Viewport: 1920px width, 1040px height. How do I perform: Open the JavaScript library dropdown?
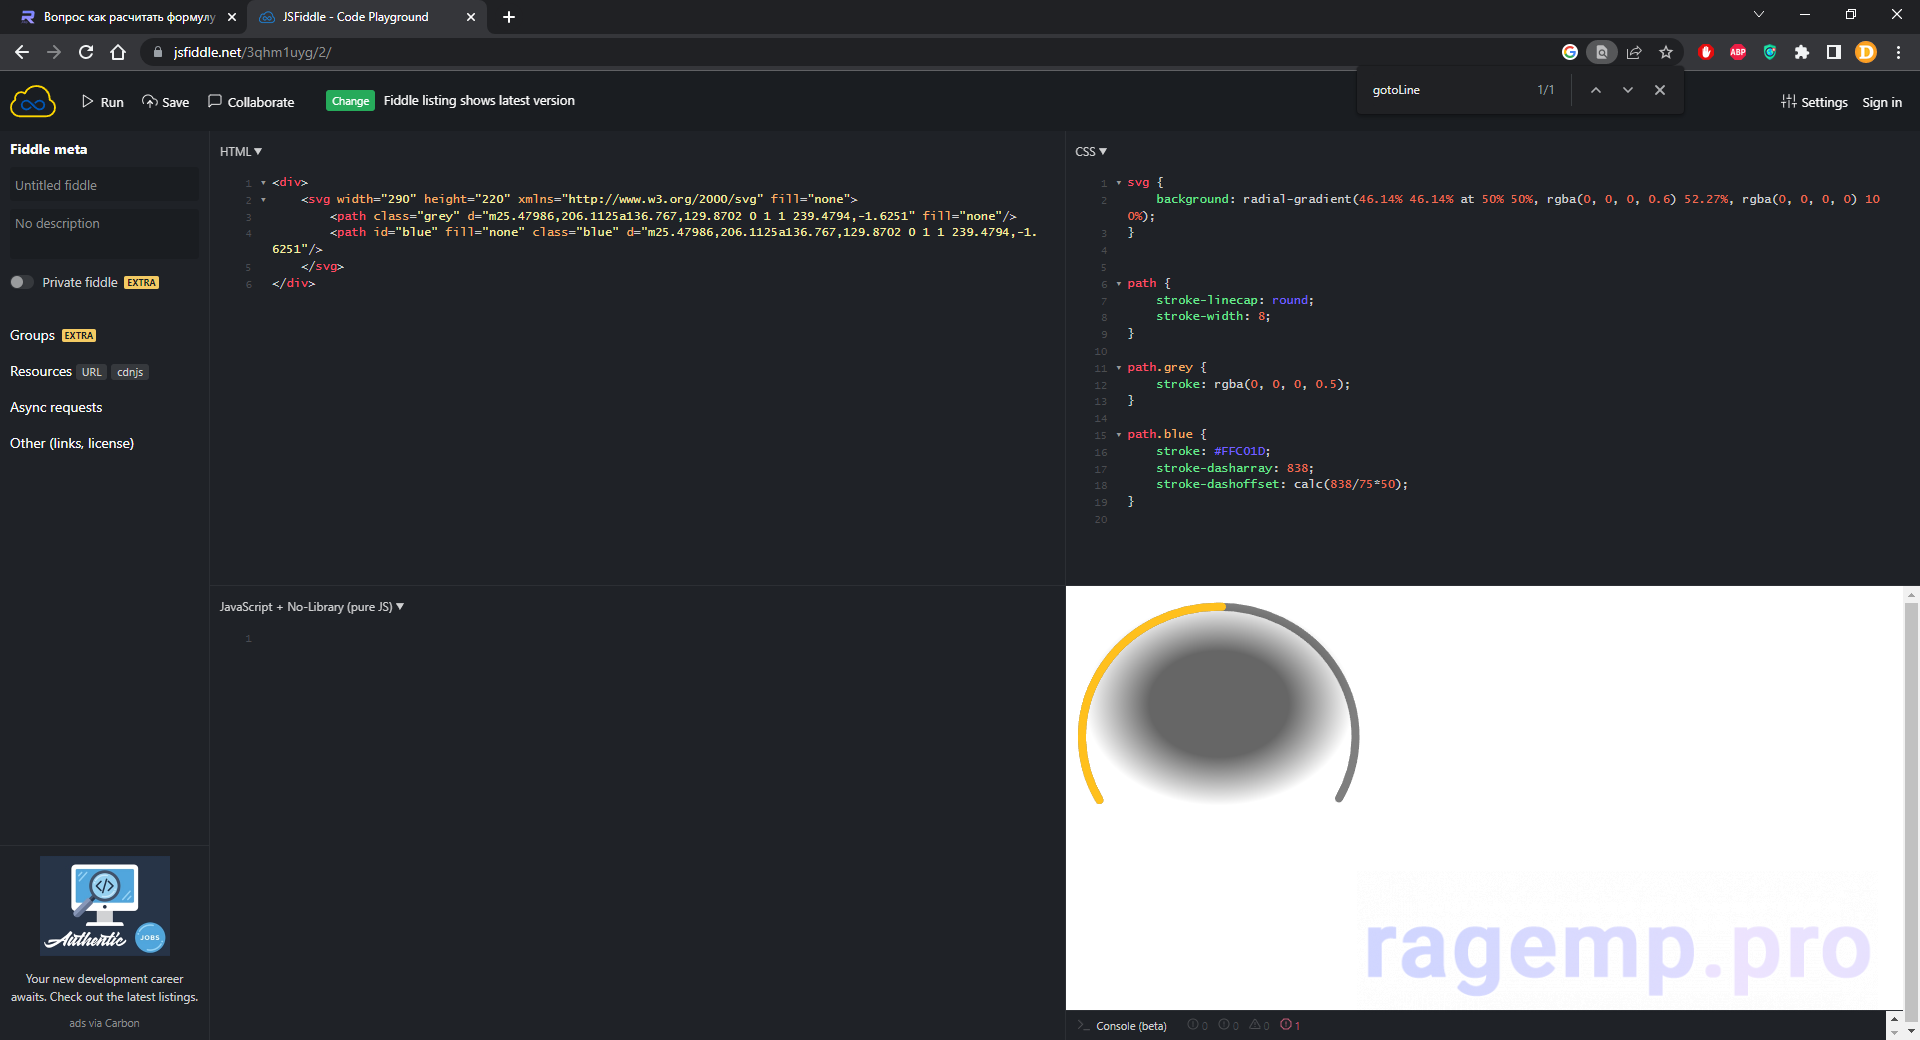pyautogui.click(x=312, y=607)
